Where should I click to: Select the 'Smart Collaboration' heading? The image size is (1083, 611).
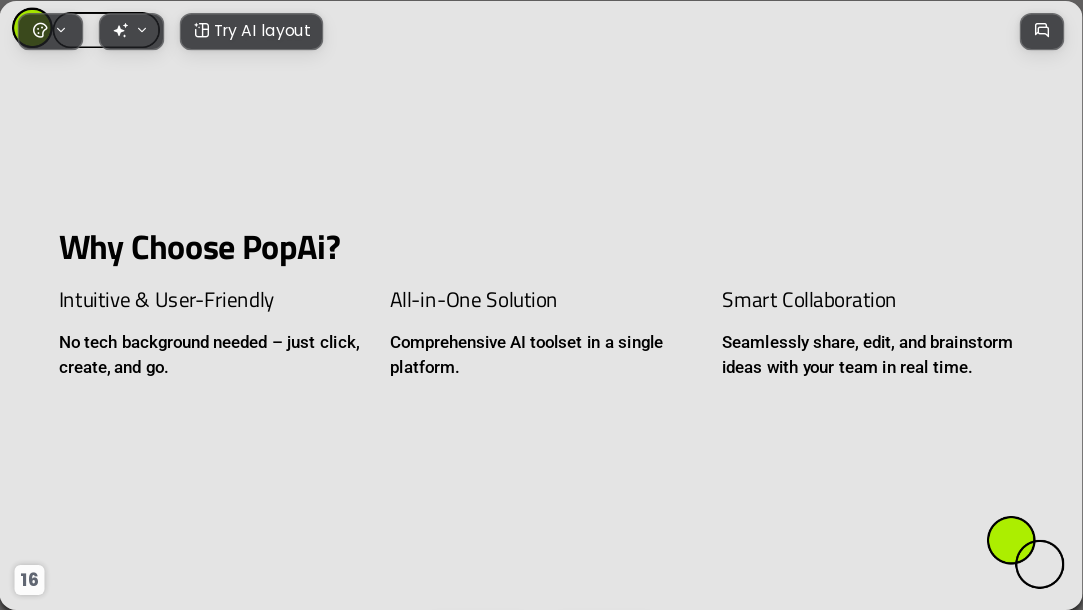(809, 300)
